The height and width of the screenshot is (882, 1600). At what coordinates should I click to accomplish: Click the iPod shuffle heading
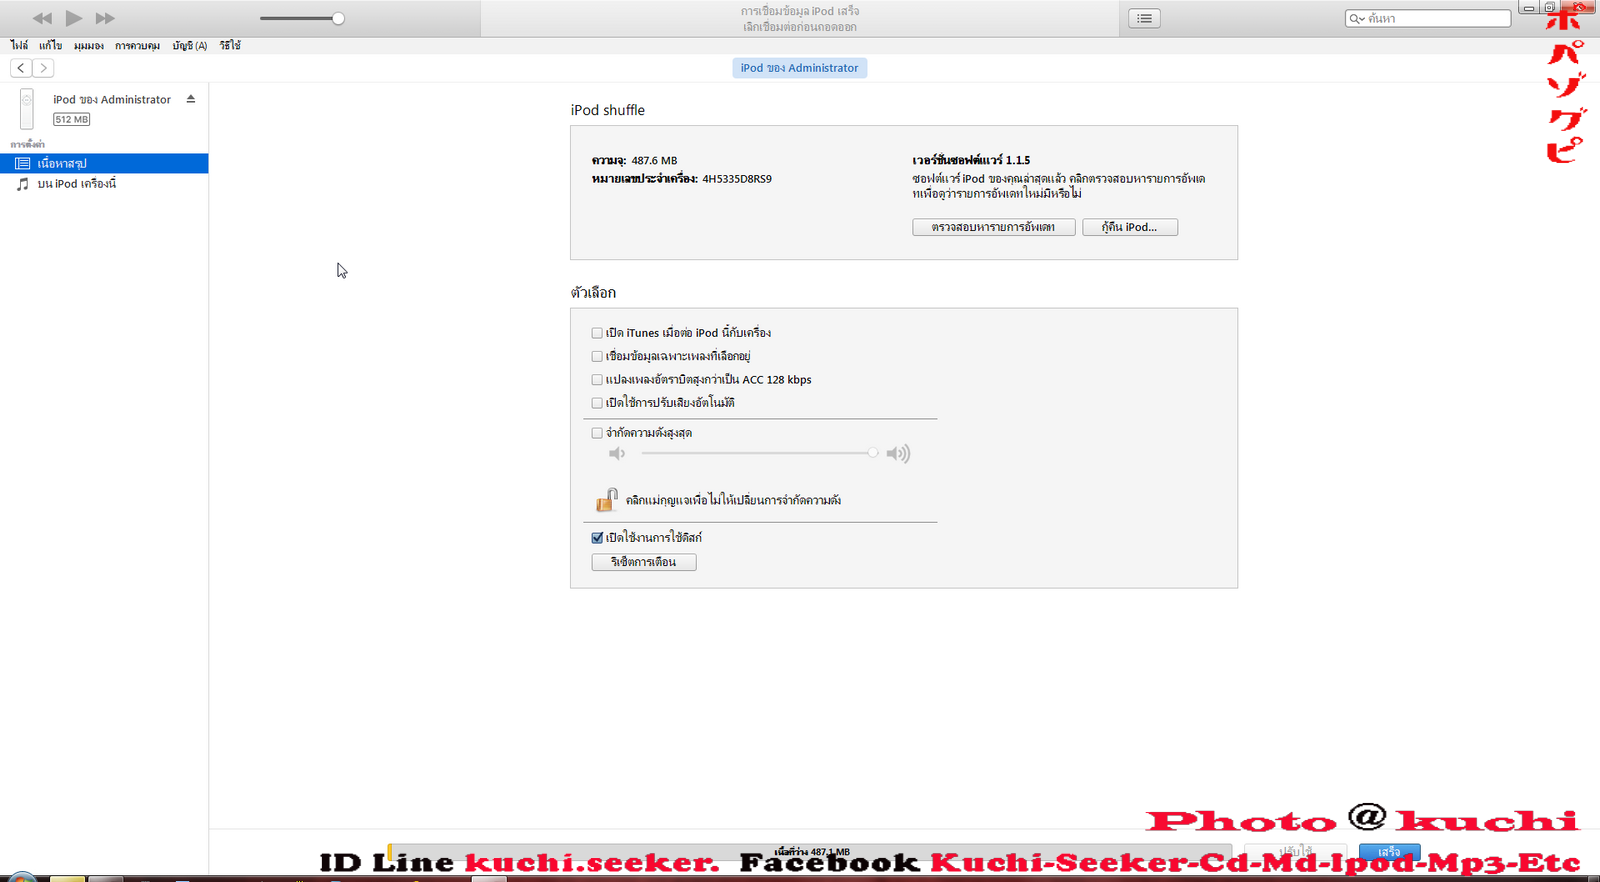[x=608, y=110]
